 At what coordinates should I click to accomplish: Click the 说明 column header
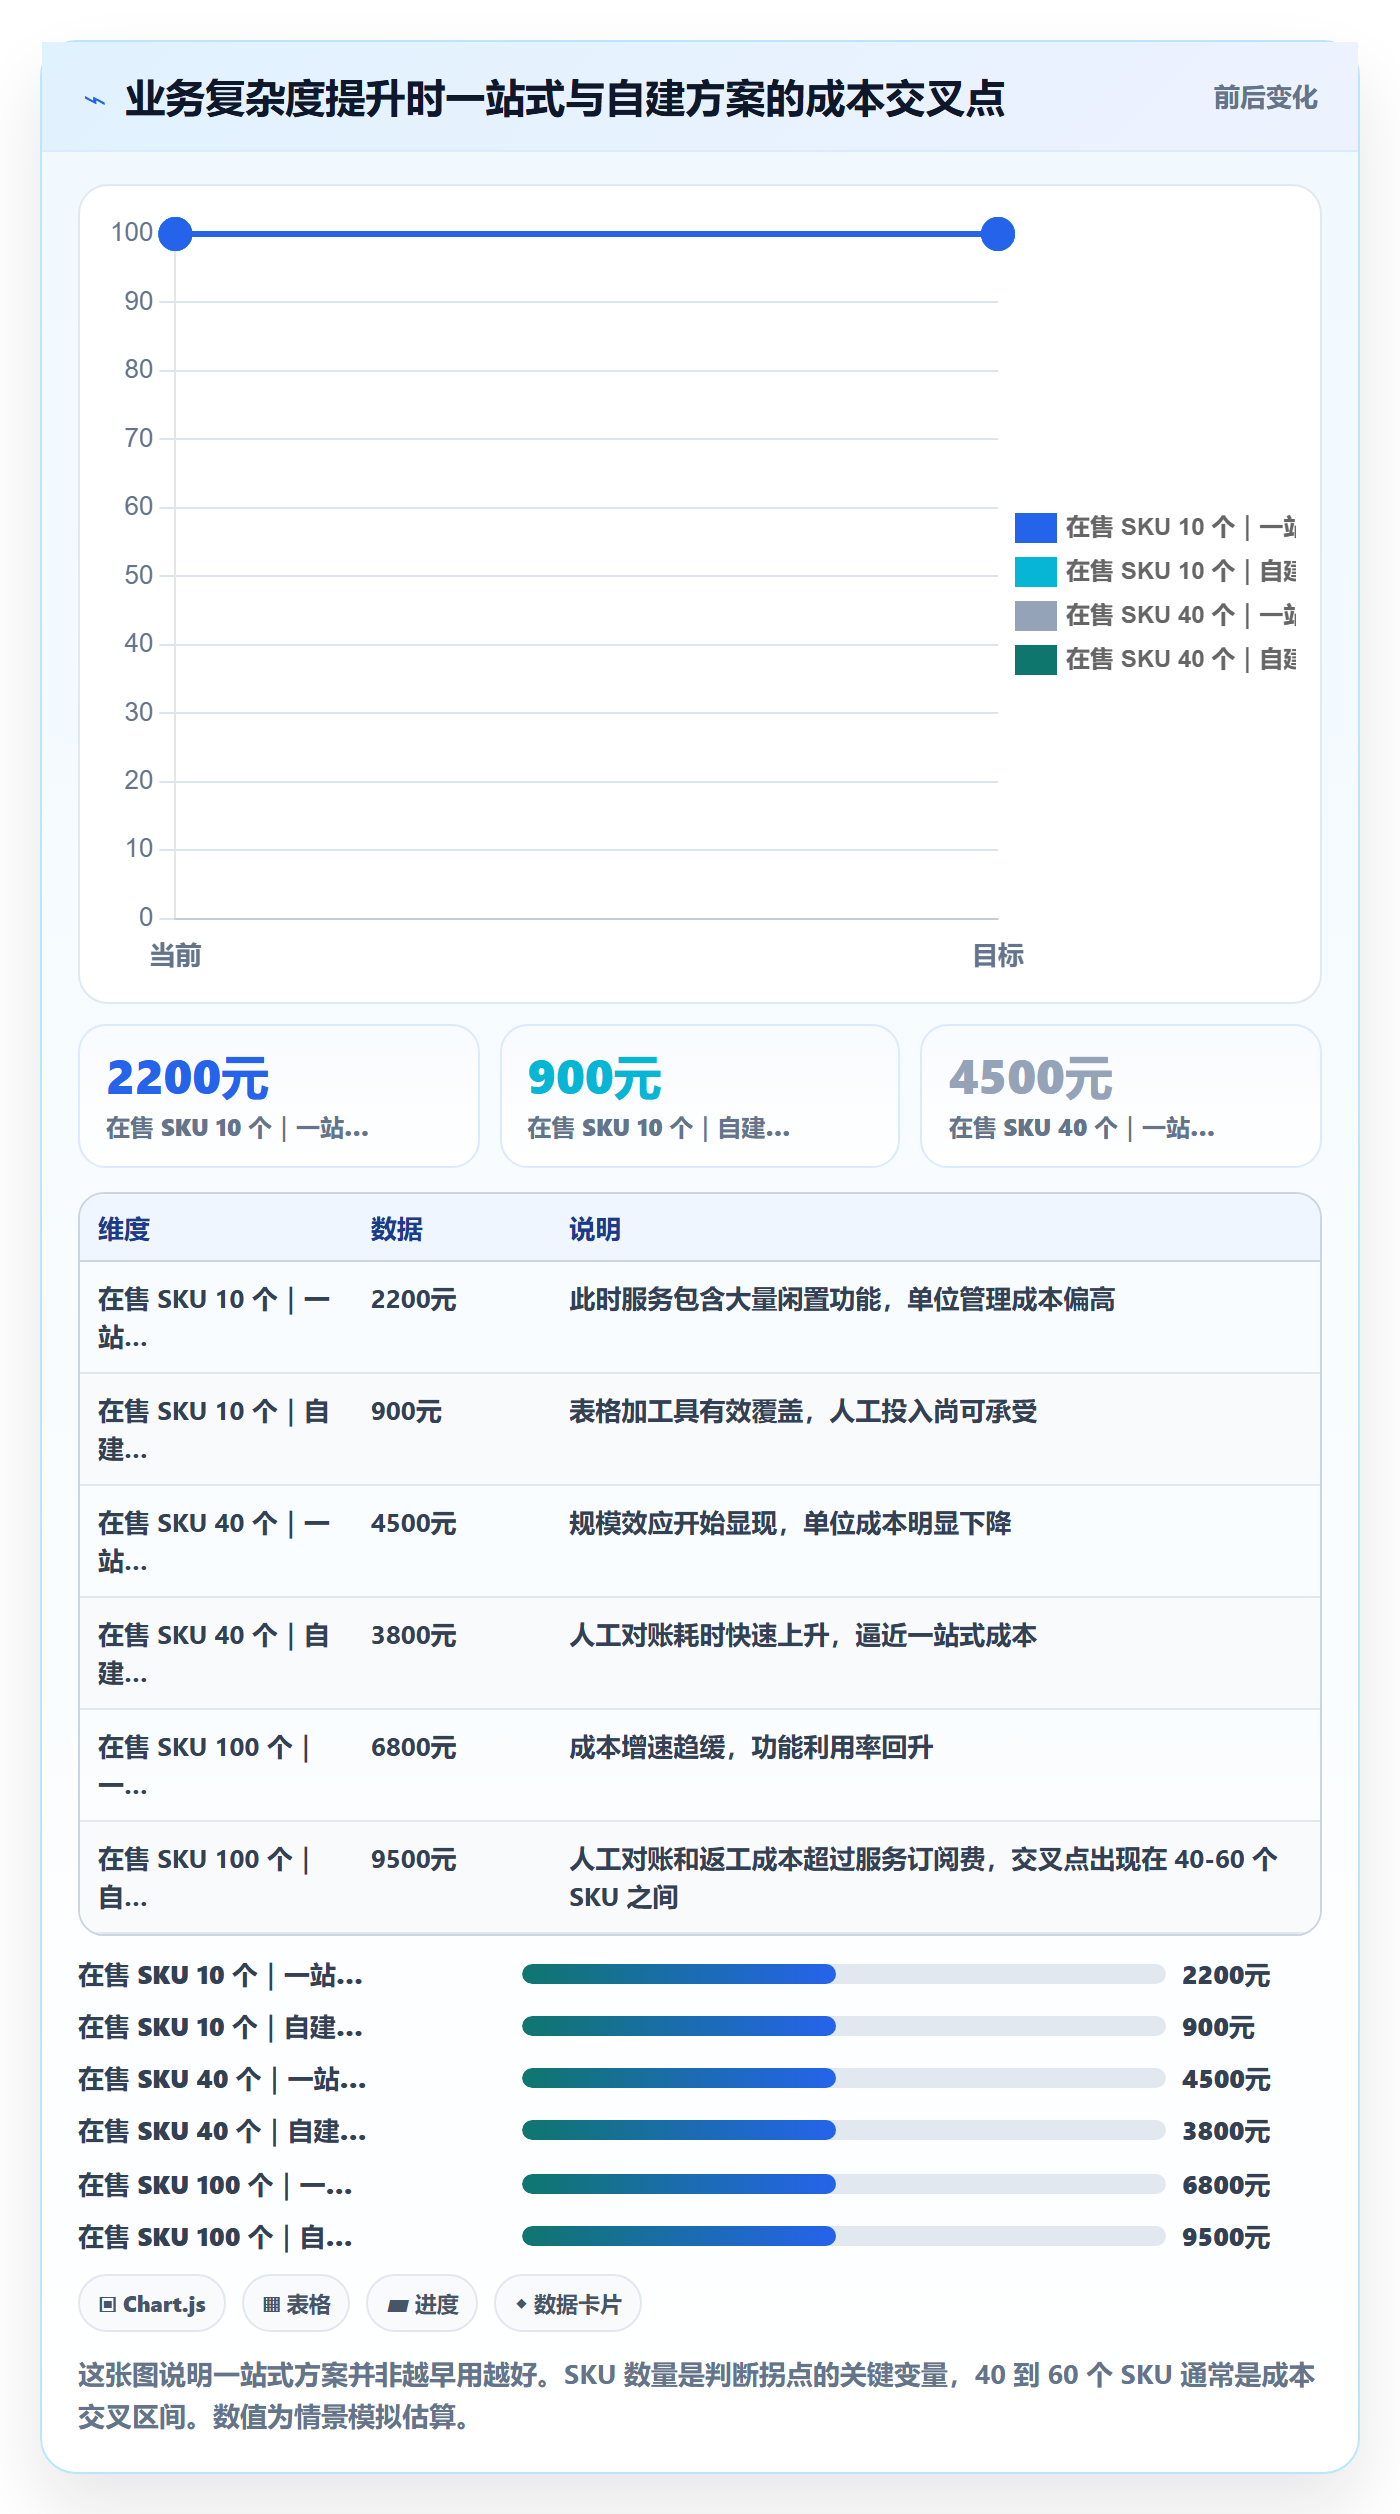[595, 1229]
